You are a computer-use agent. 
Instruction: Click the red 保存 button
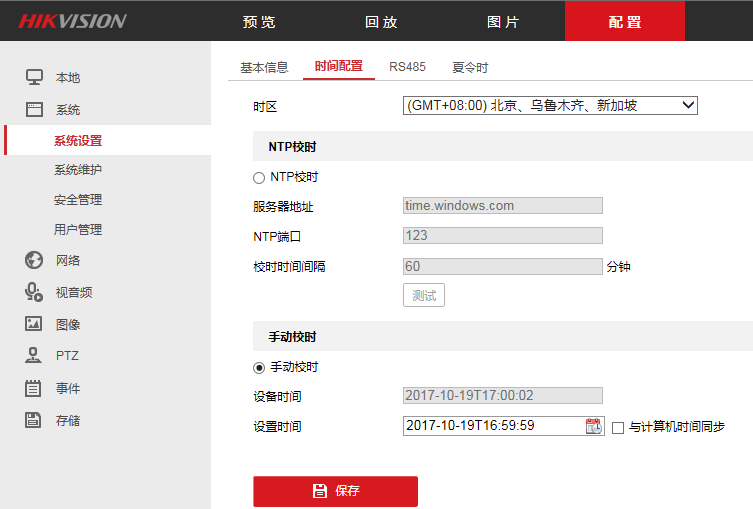click(335, 491)
